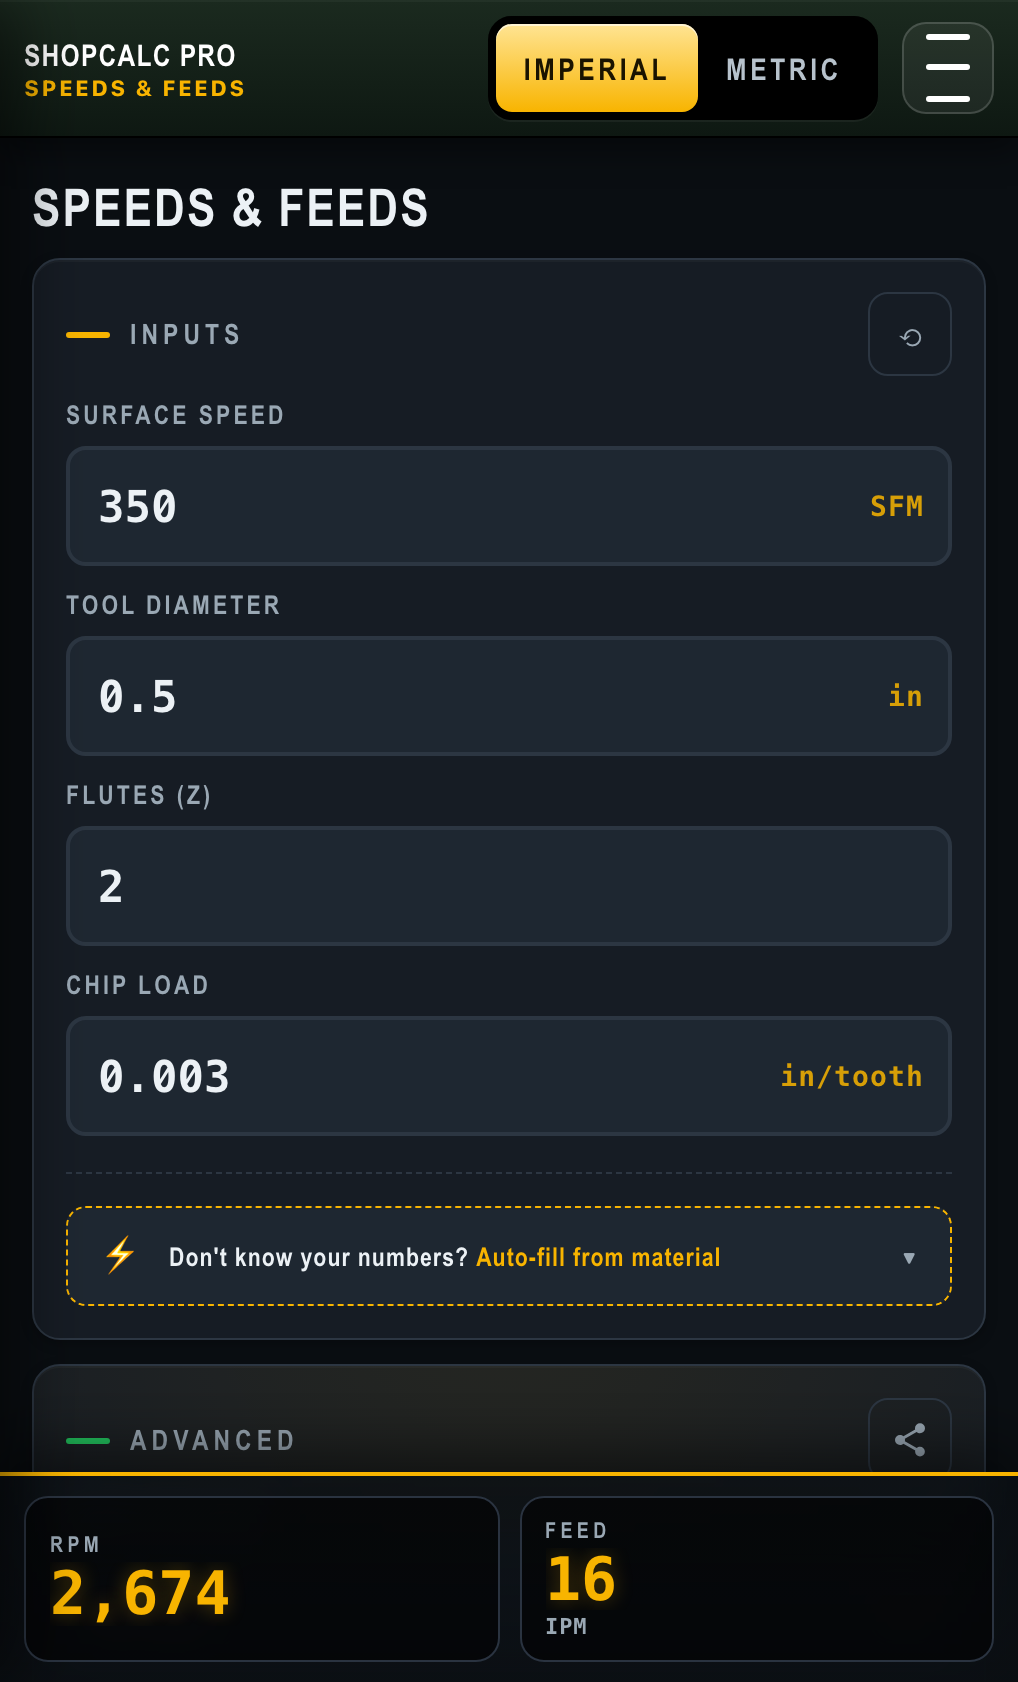Click the Chip Load input field

[420, 1076]
